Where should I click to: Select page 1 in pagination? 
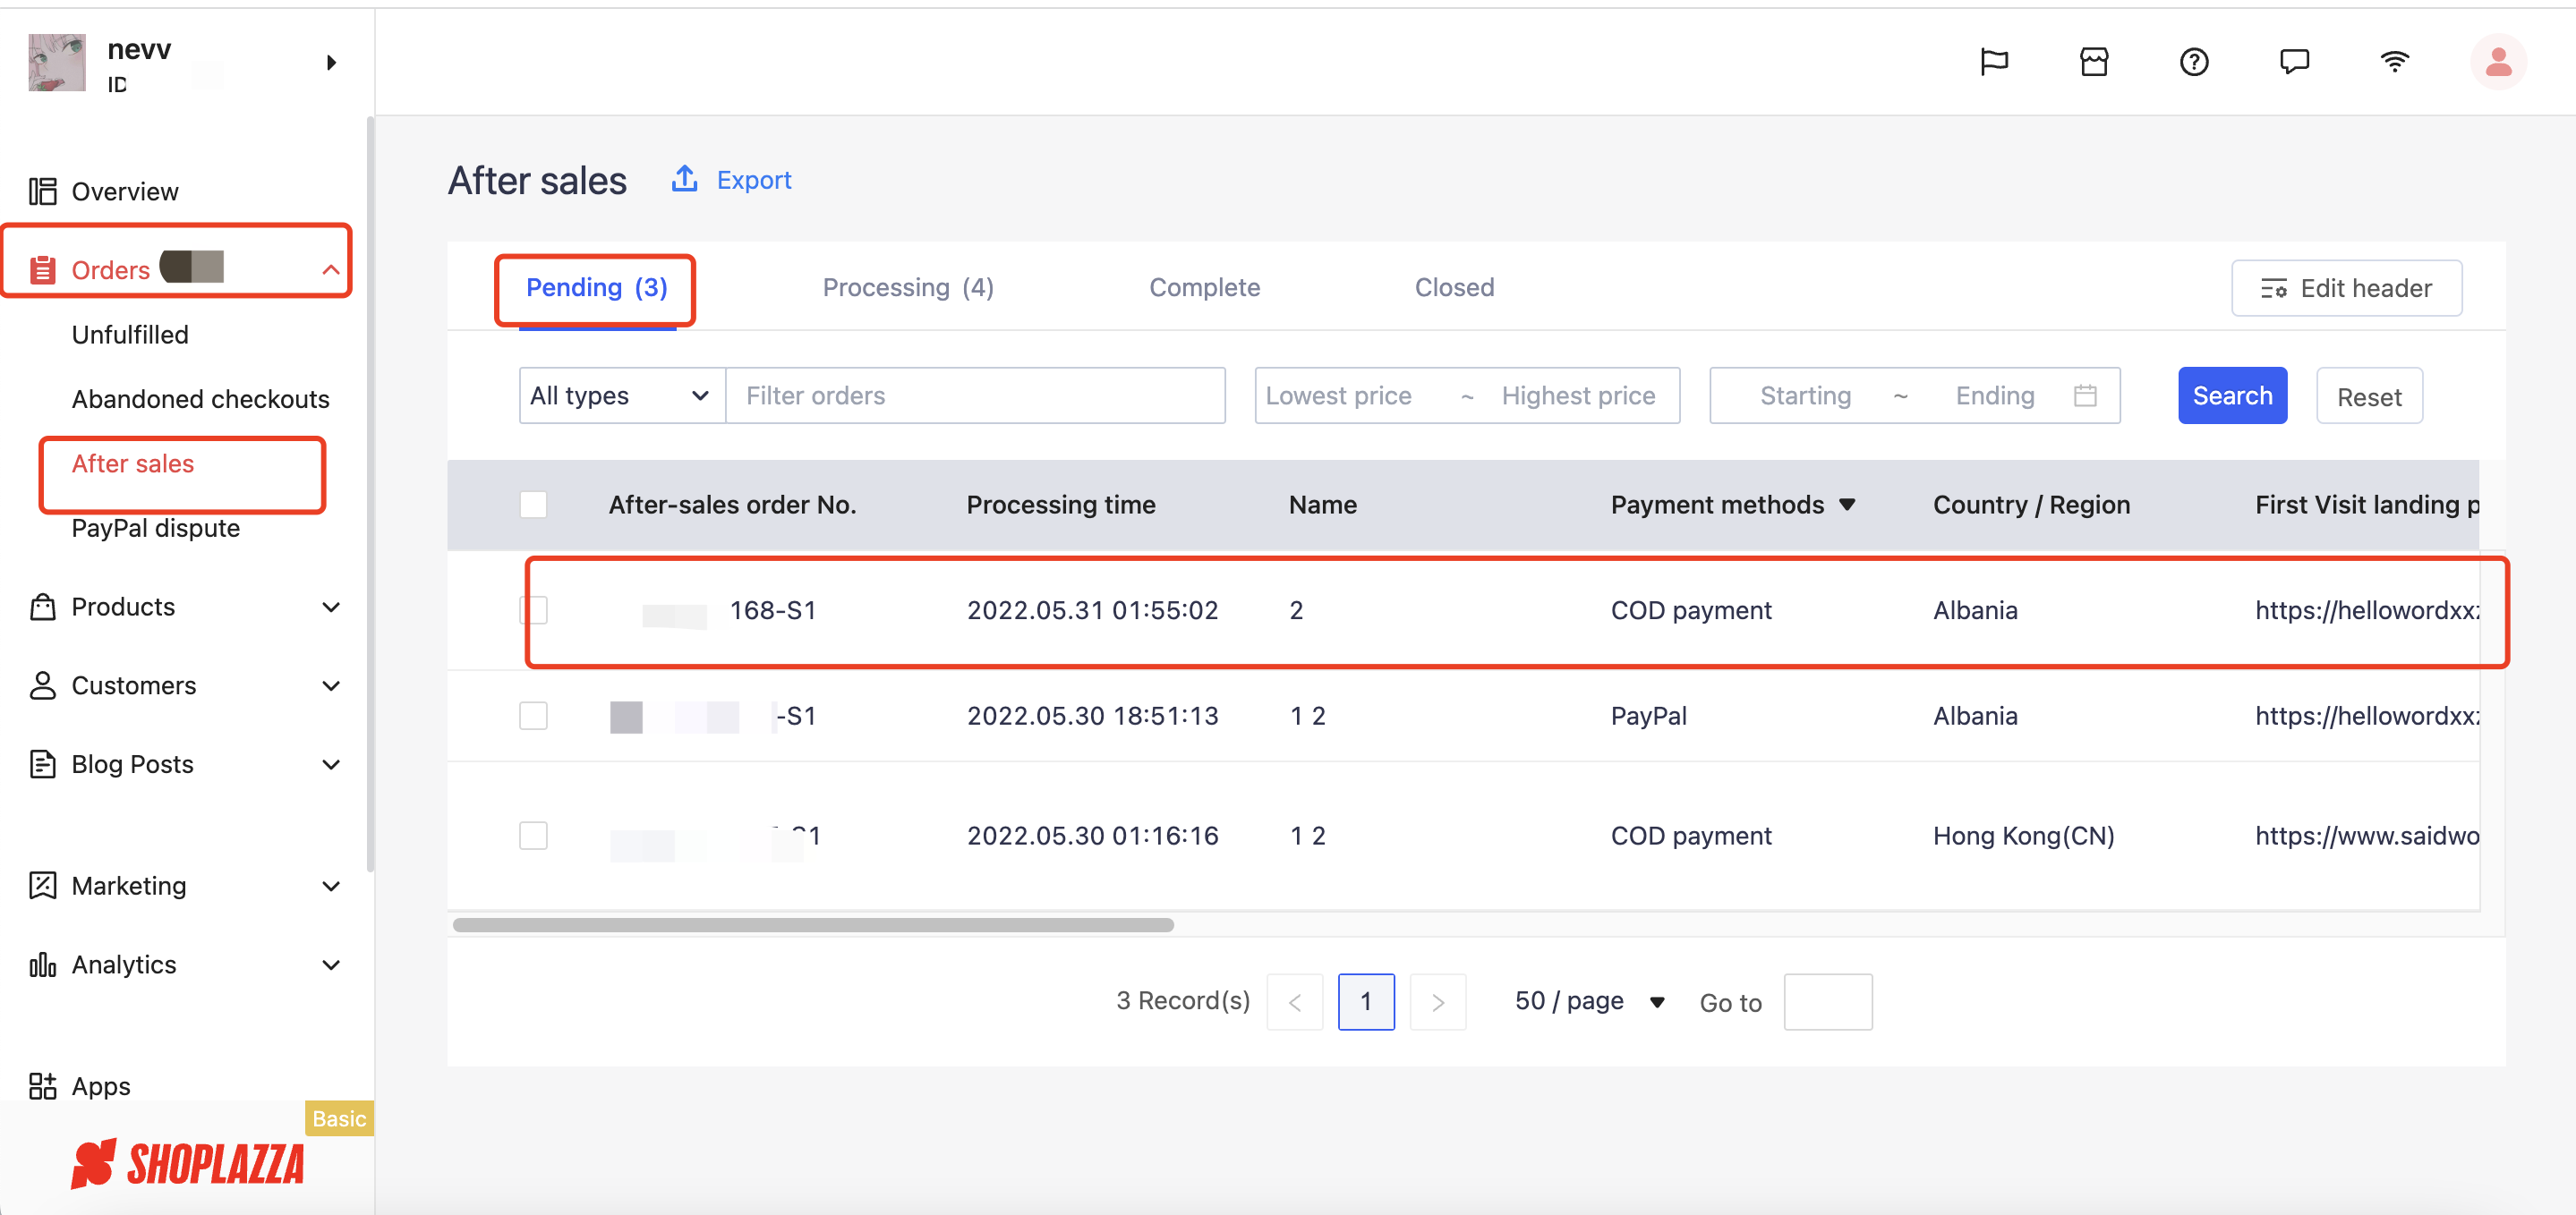pos(1366,1002)
